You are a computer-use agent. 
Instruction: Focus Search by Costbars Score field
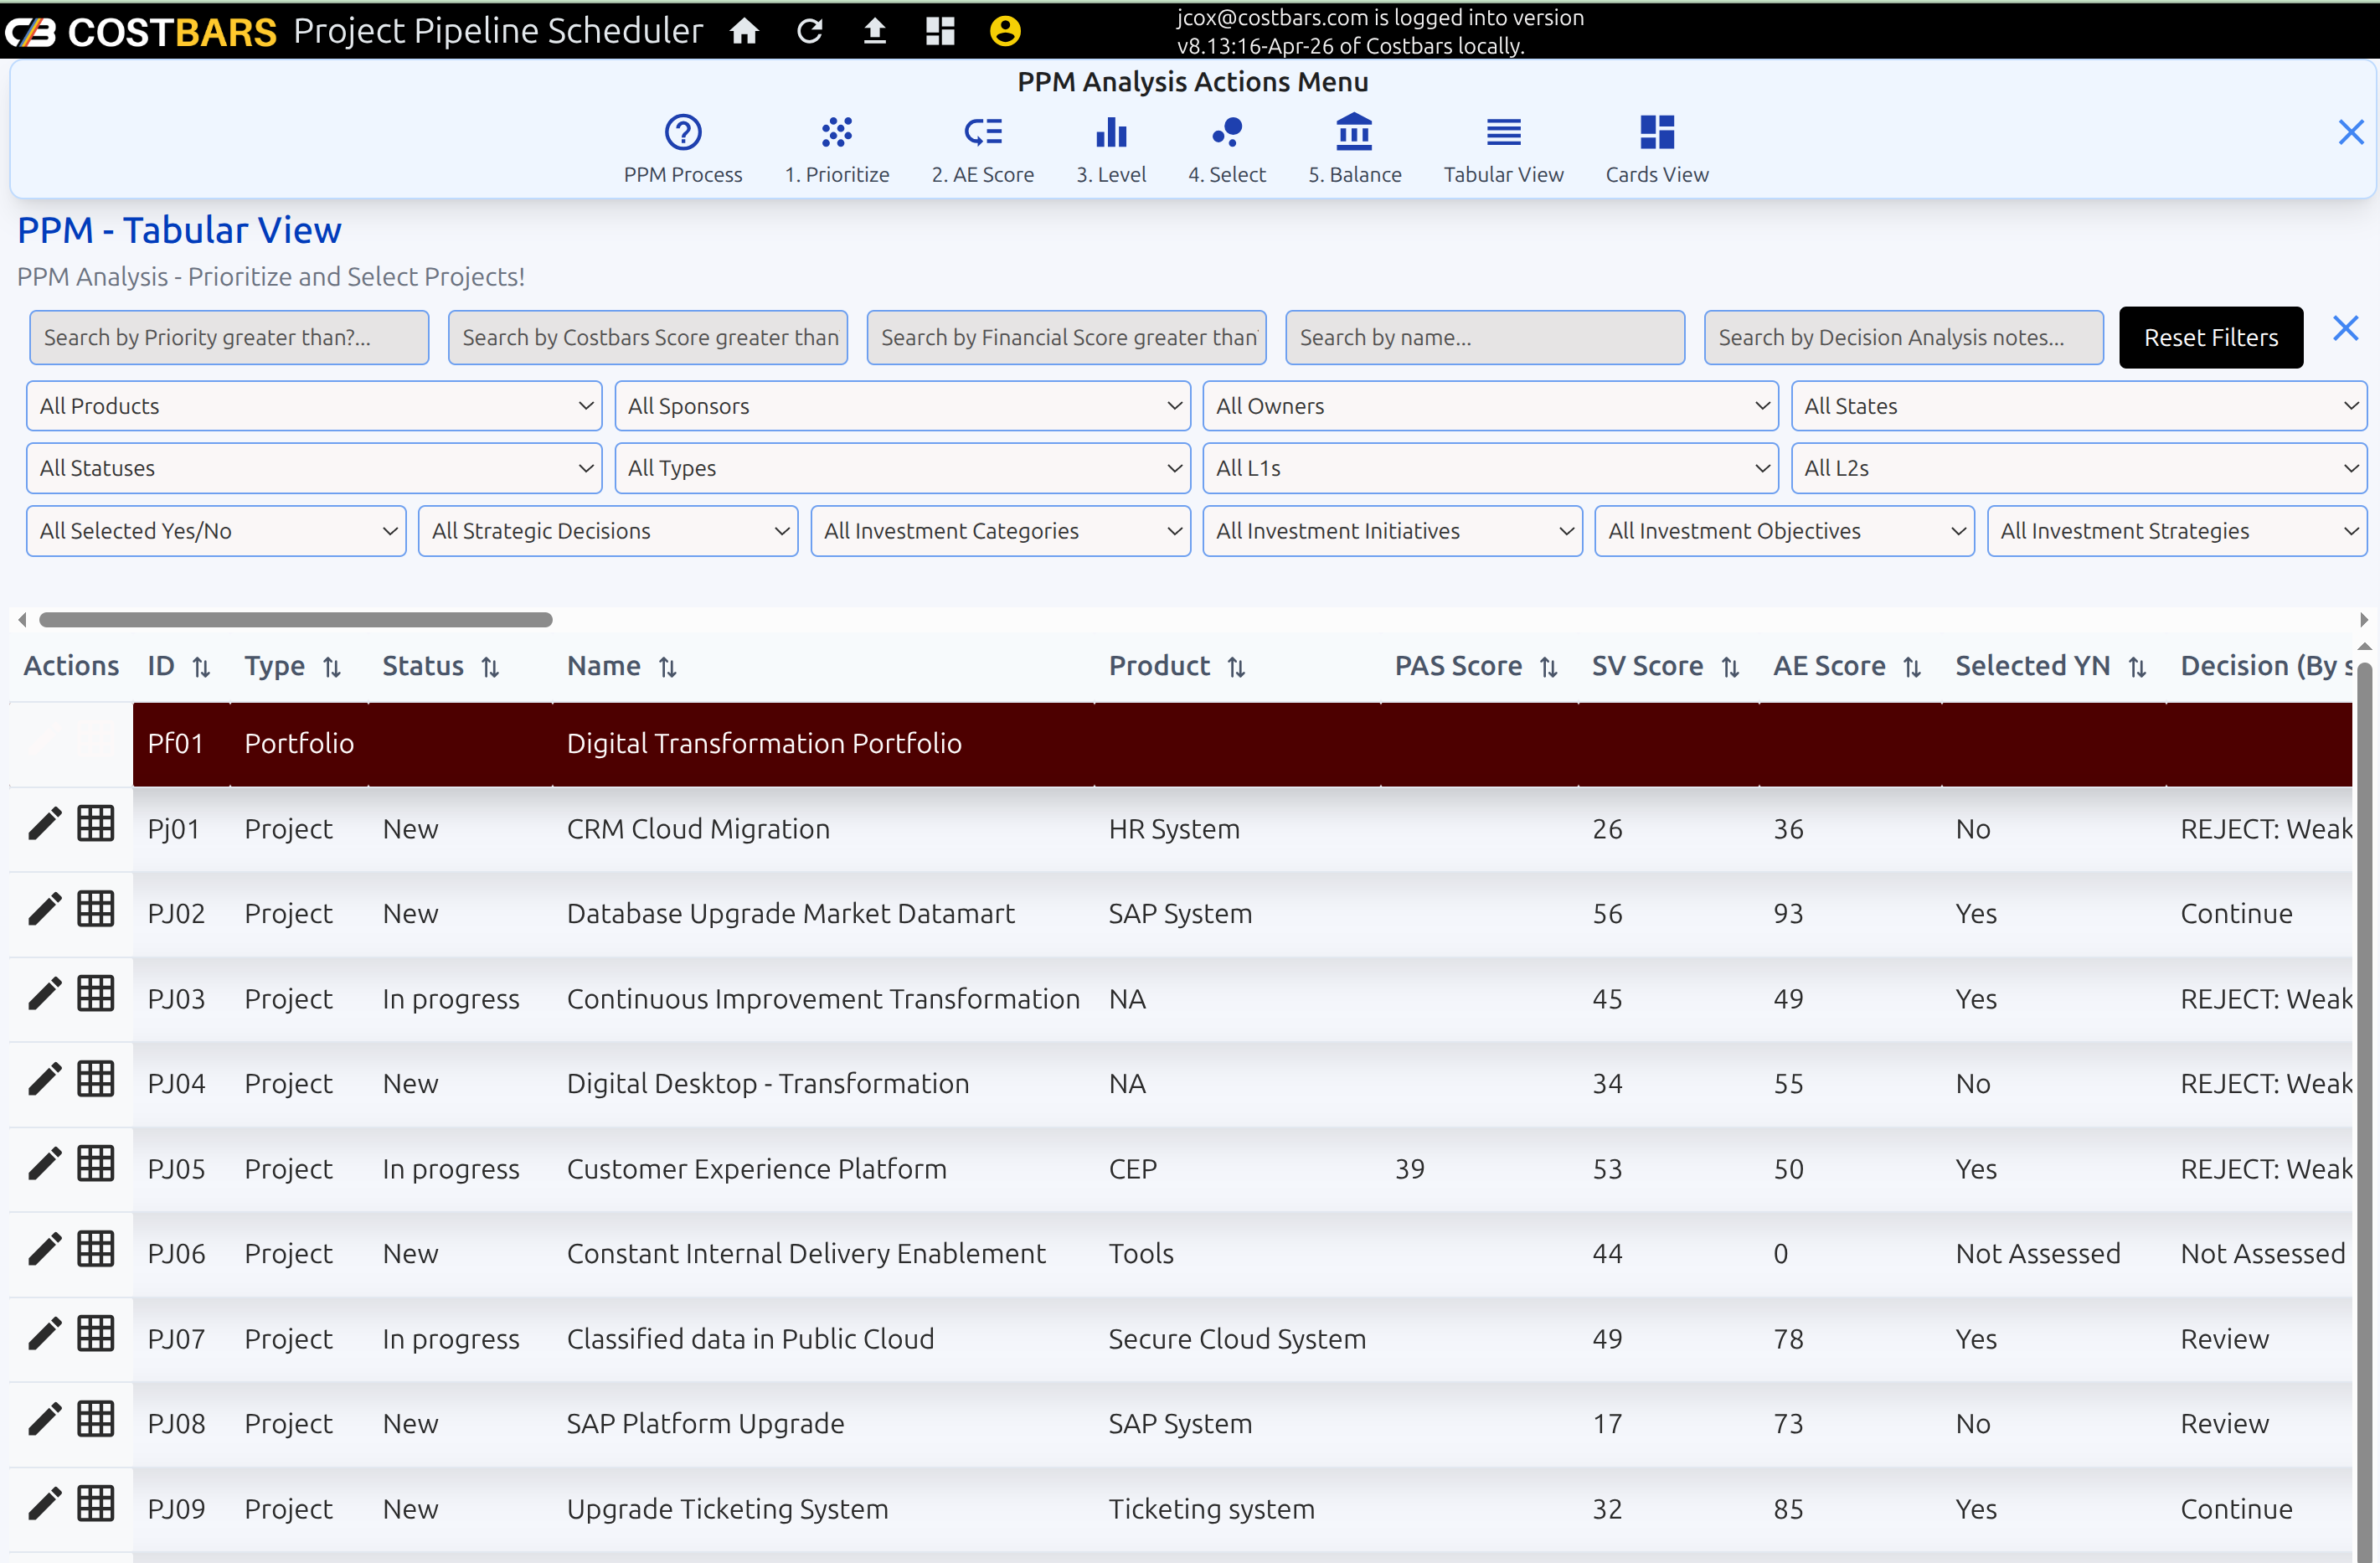pos(648,337)
